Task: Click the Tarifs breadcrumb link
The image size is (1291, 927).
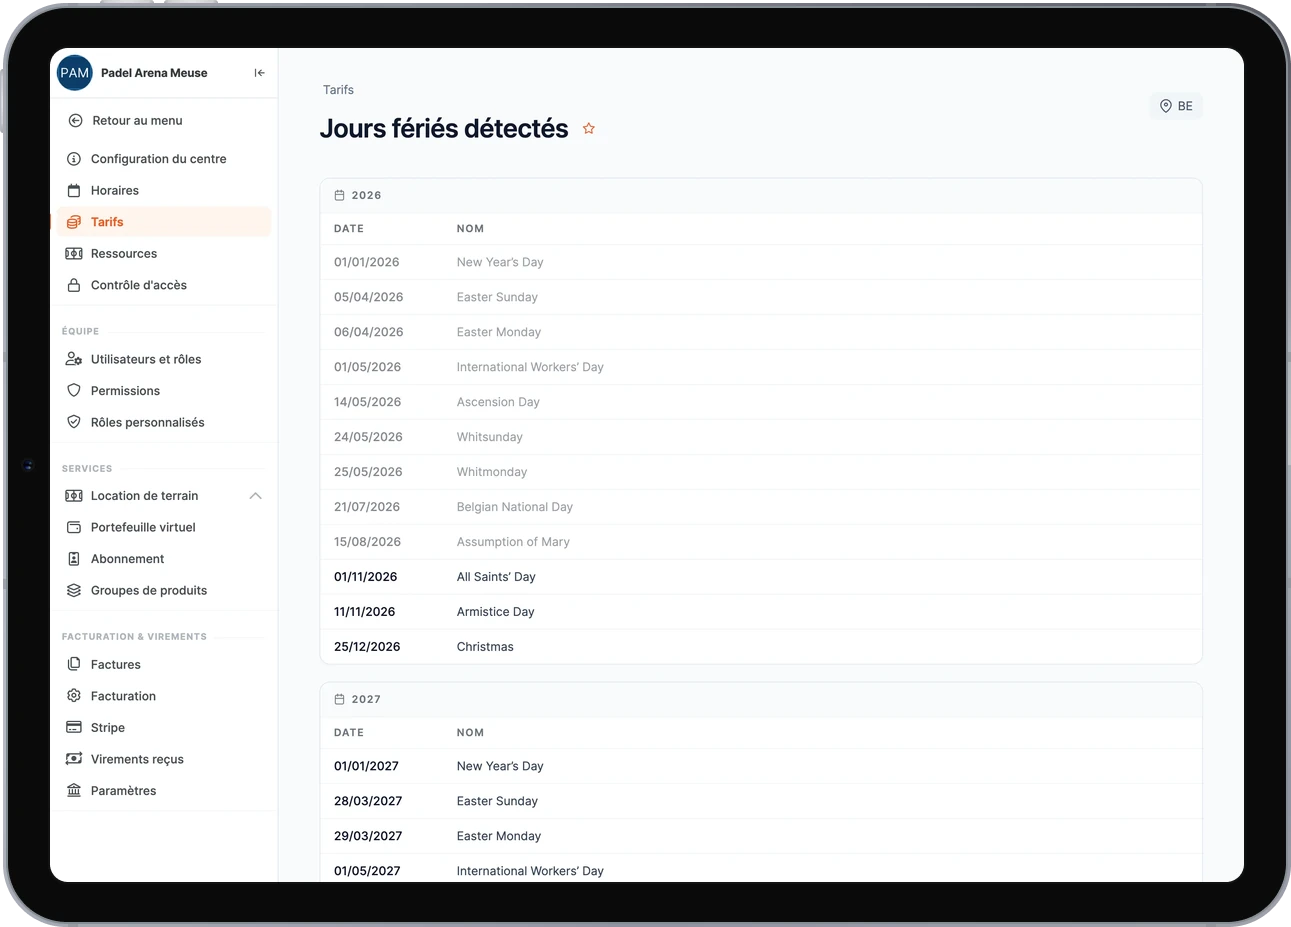Action: [338, 90]
